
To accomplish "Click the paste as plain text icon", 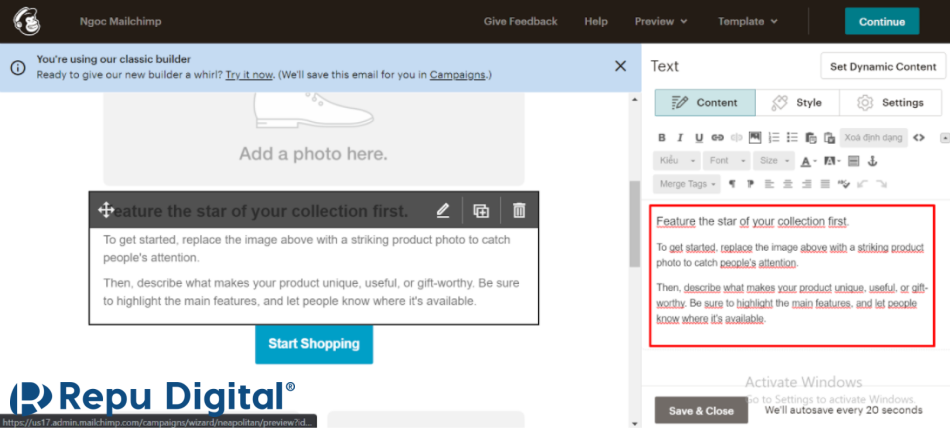I will pyautogui.click(x=811, y=138).
